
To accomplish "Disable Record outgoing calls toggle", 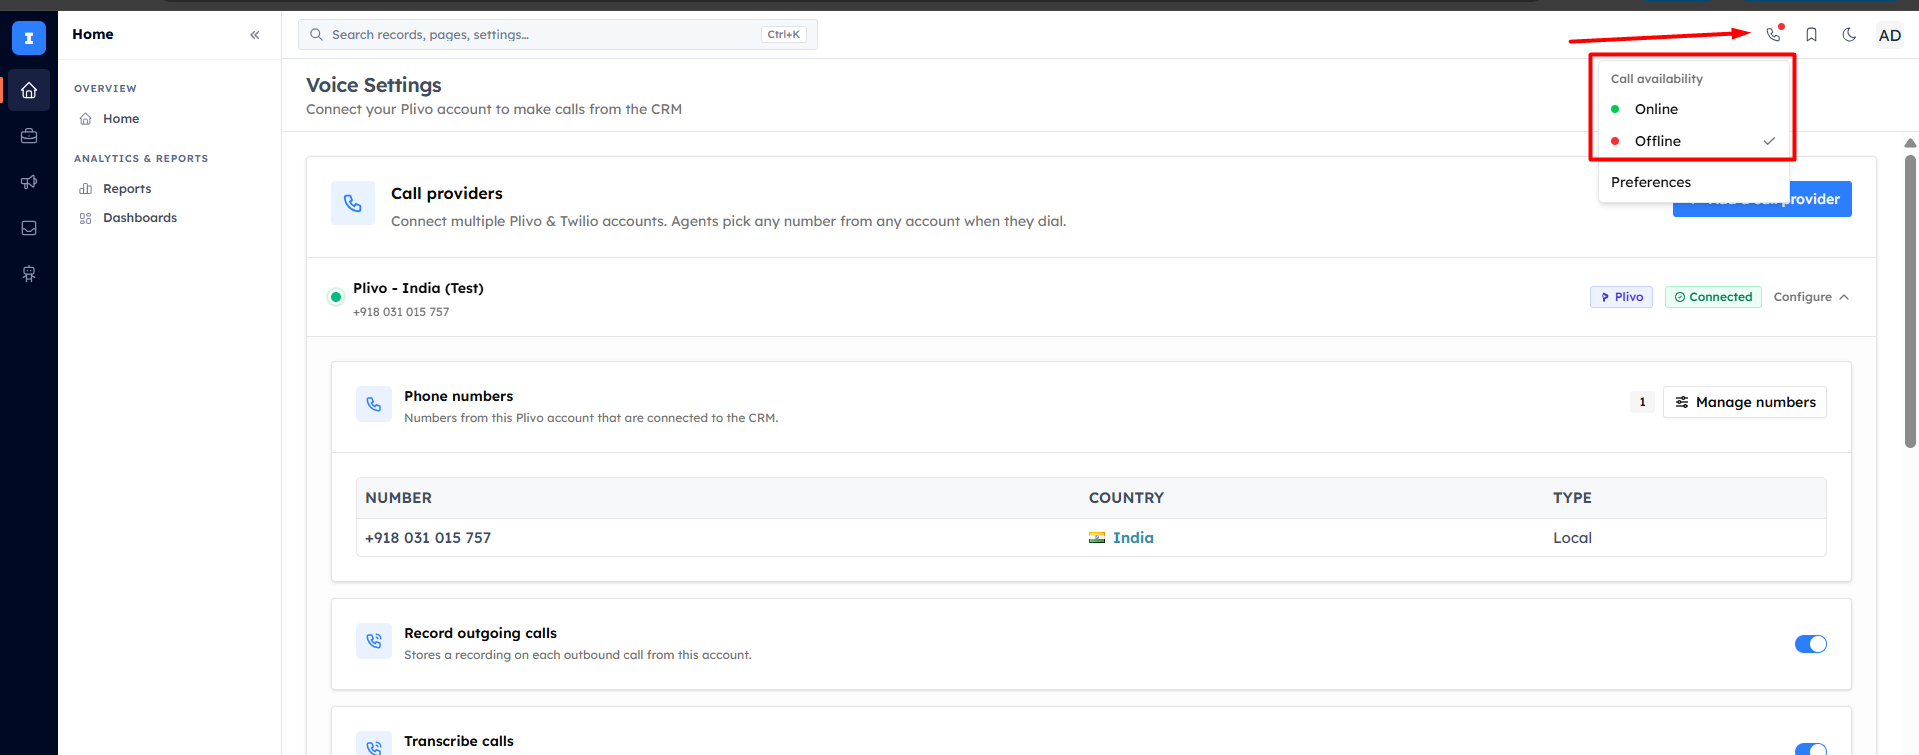I will point(1810,644).
